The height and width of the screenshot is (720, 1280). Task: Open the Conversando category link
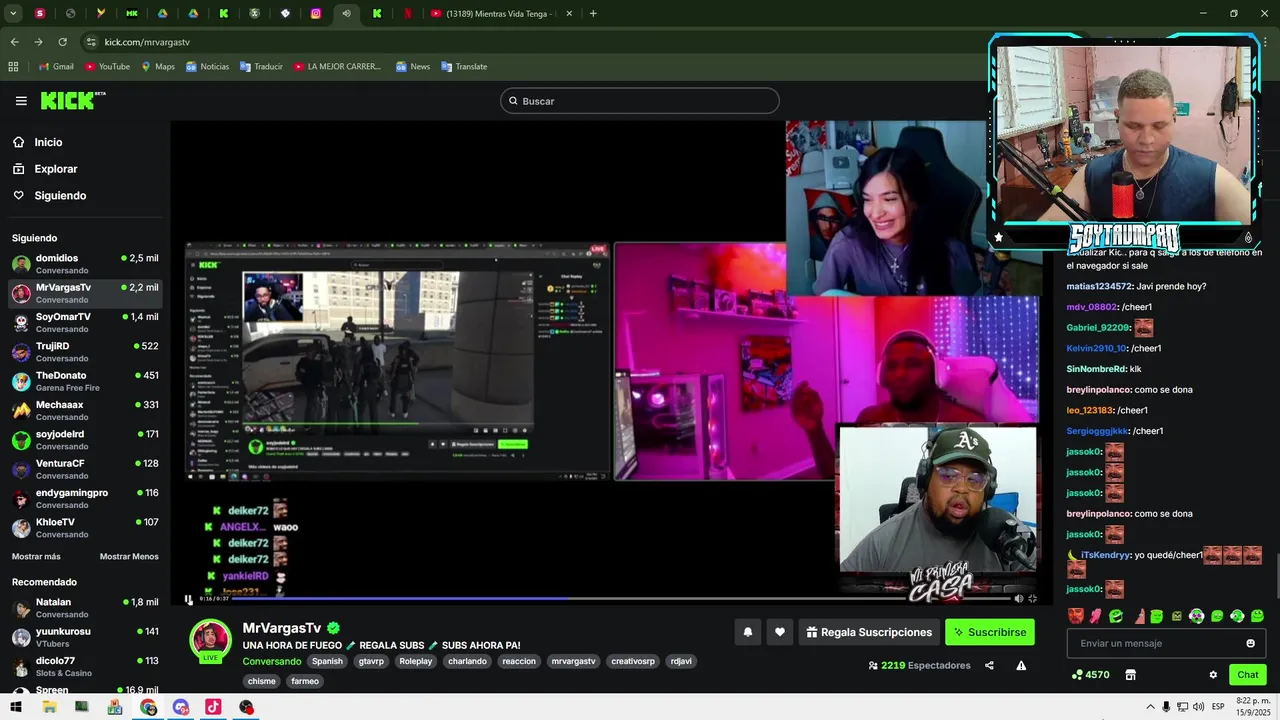click(x=271, y=661)
